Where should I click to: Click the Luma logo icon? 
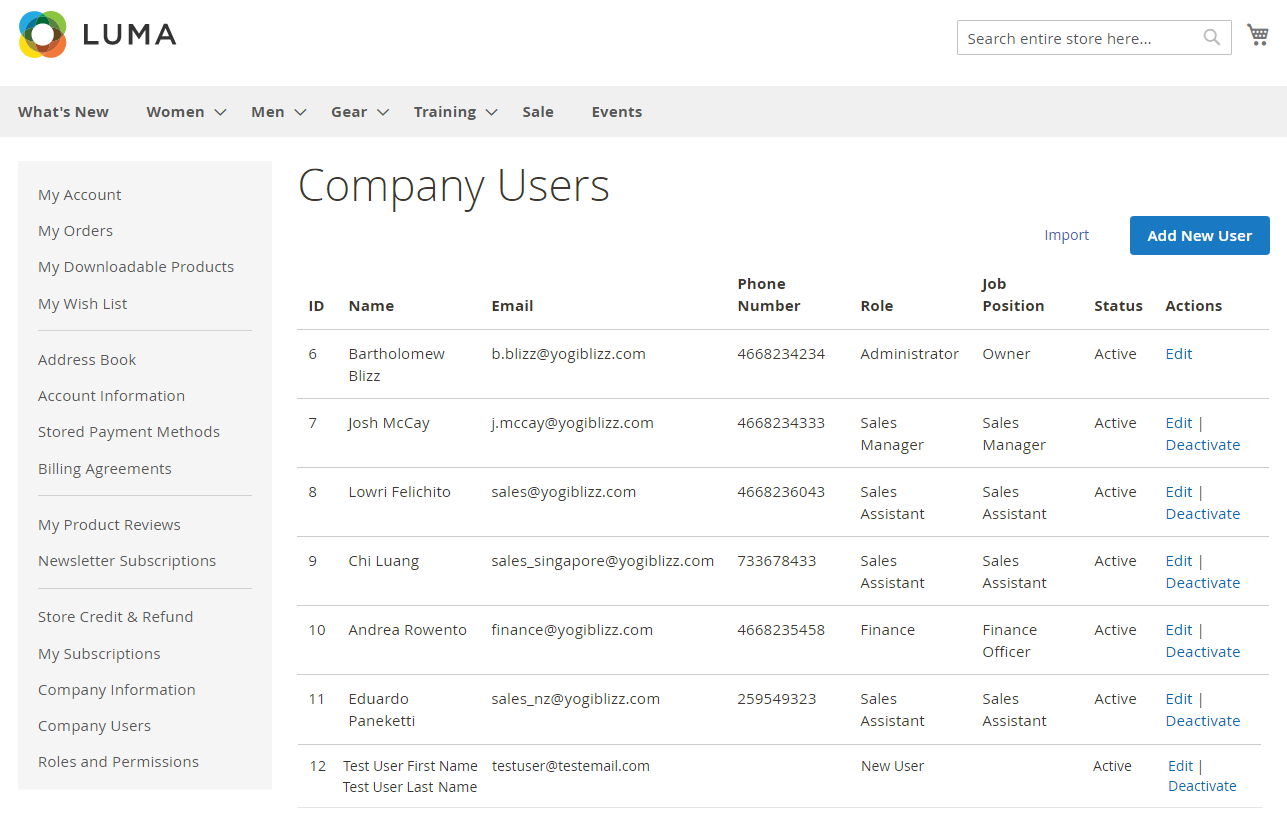click(43, 34)
